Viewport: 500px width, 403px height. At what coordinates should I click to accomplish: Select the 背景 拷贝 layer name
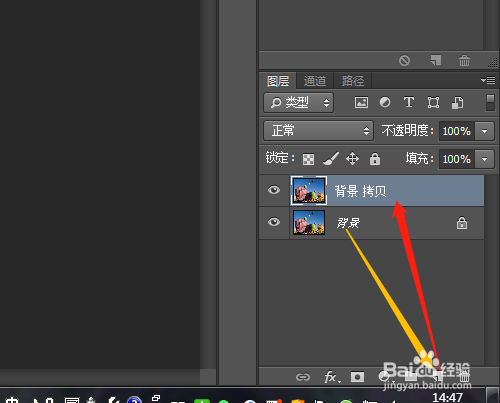click(360, 191)
